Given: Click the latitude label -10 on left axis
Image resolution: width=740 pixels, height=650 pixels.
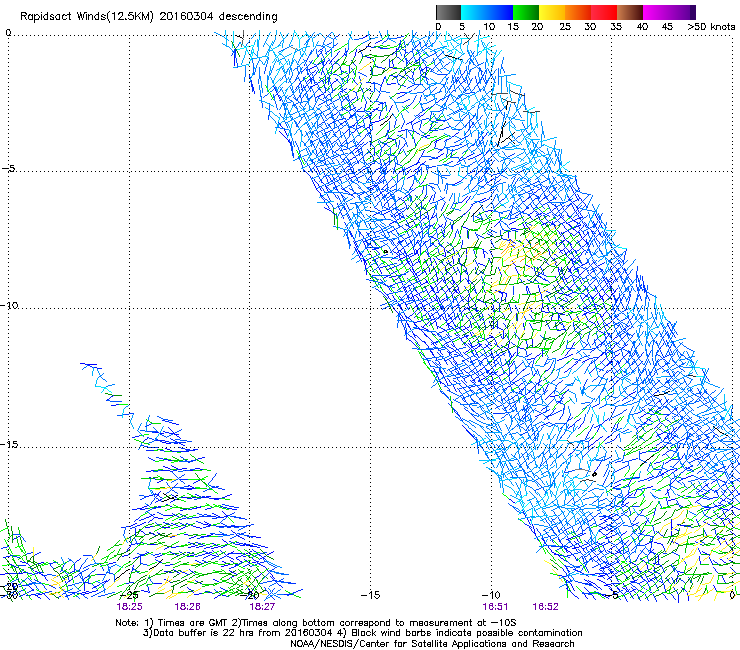Looking at the screenshot, I should pyautogui.click(x=9, y=305).
